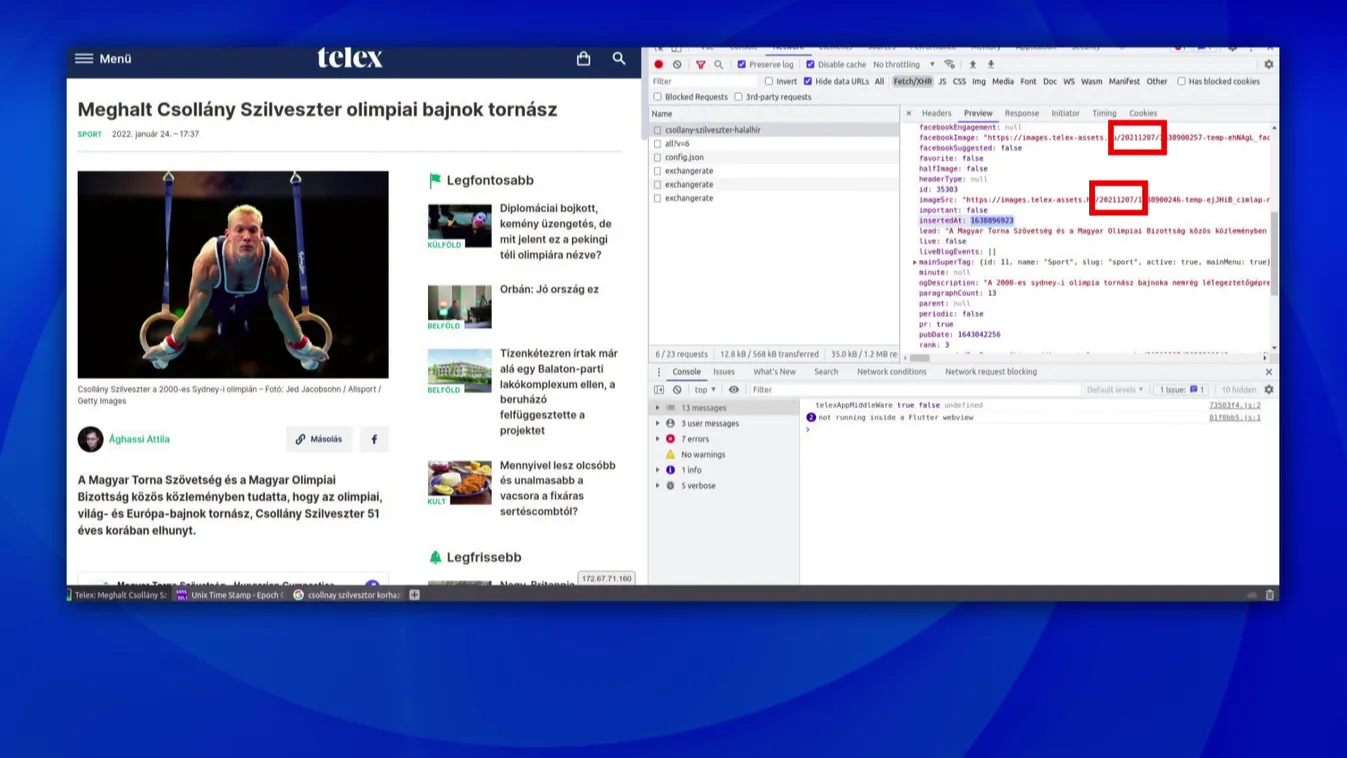Click the network search magnifier icon

point(718,64)
